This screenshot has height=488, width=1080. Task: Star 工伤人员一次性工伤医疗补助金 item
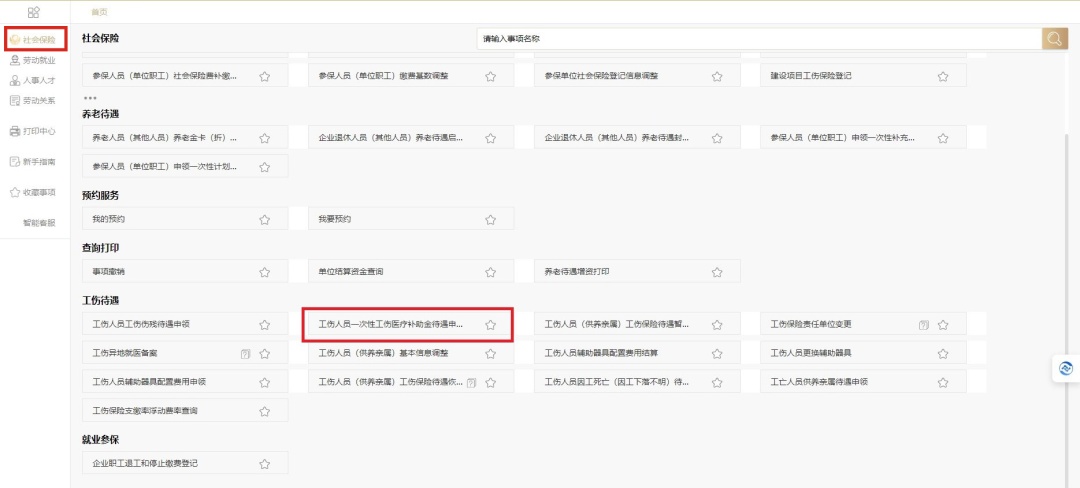[490, 325]
